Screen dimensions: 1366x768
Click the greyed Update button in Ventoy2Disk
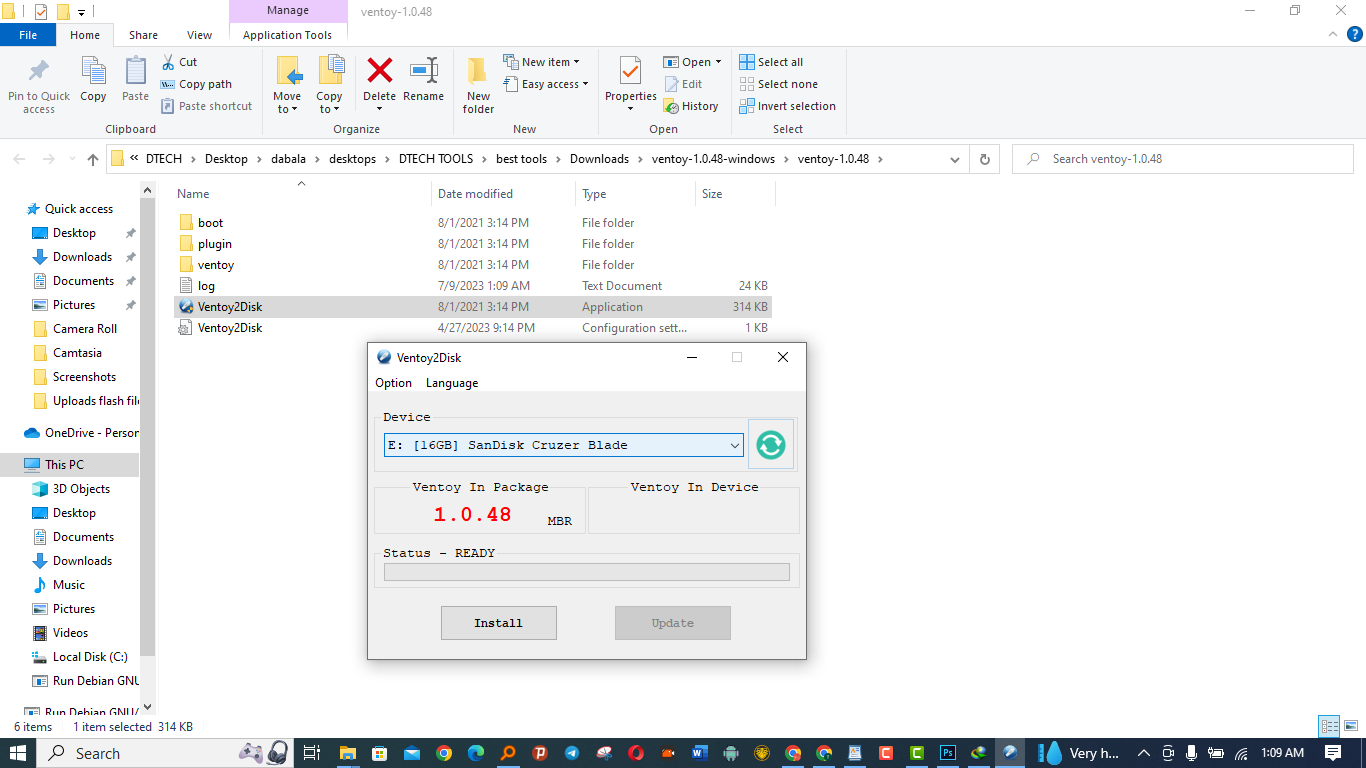point(672,623)
